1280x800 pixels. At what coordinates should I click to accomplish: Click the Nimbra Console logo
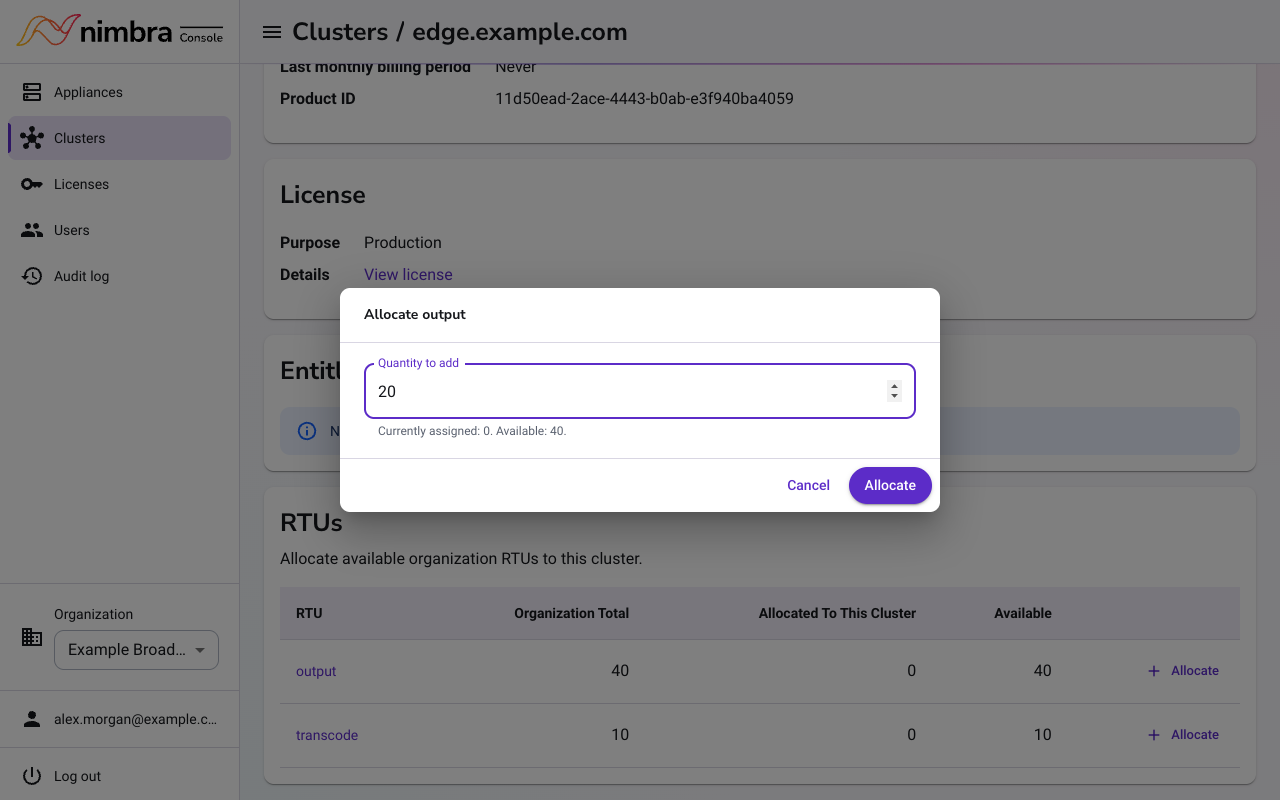(x=120, y=31)
